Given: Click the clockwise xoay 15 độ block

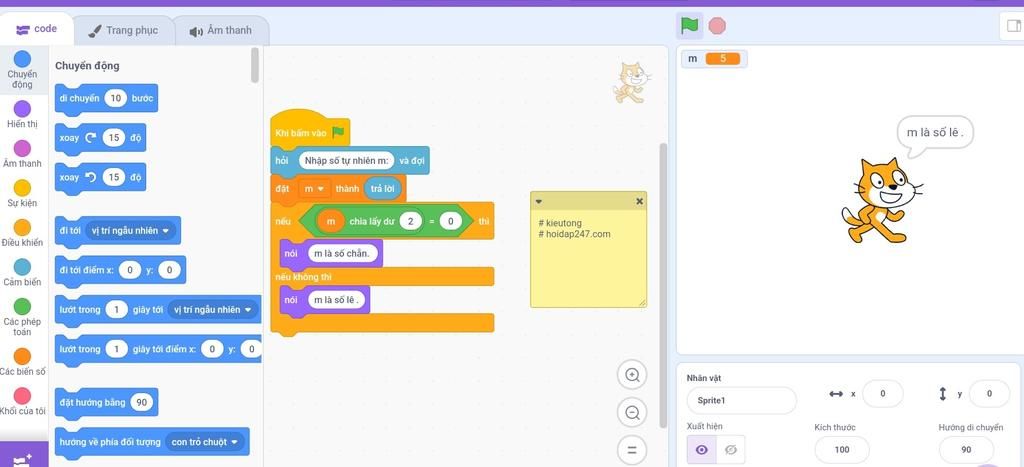Looking at the screenshot, I should (x=101, y=138).
